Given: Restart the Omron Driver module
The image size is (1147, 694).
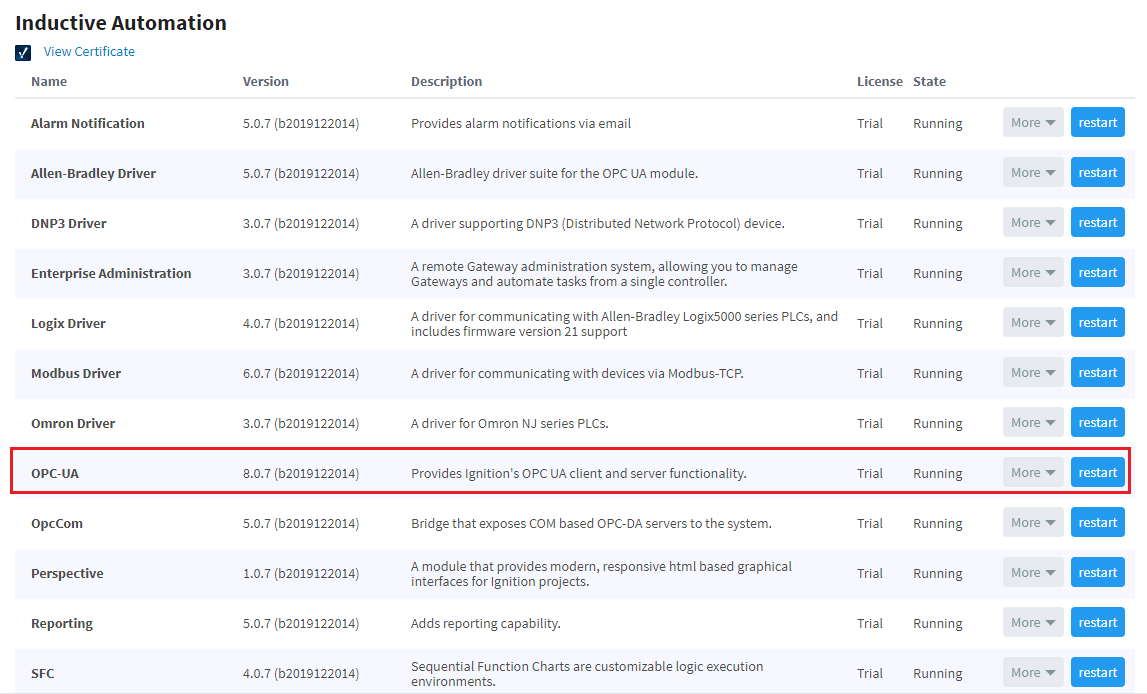Looking at the screenshot, I should pos(1097,423).
